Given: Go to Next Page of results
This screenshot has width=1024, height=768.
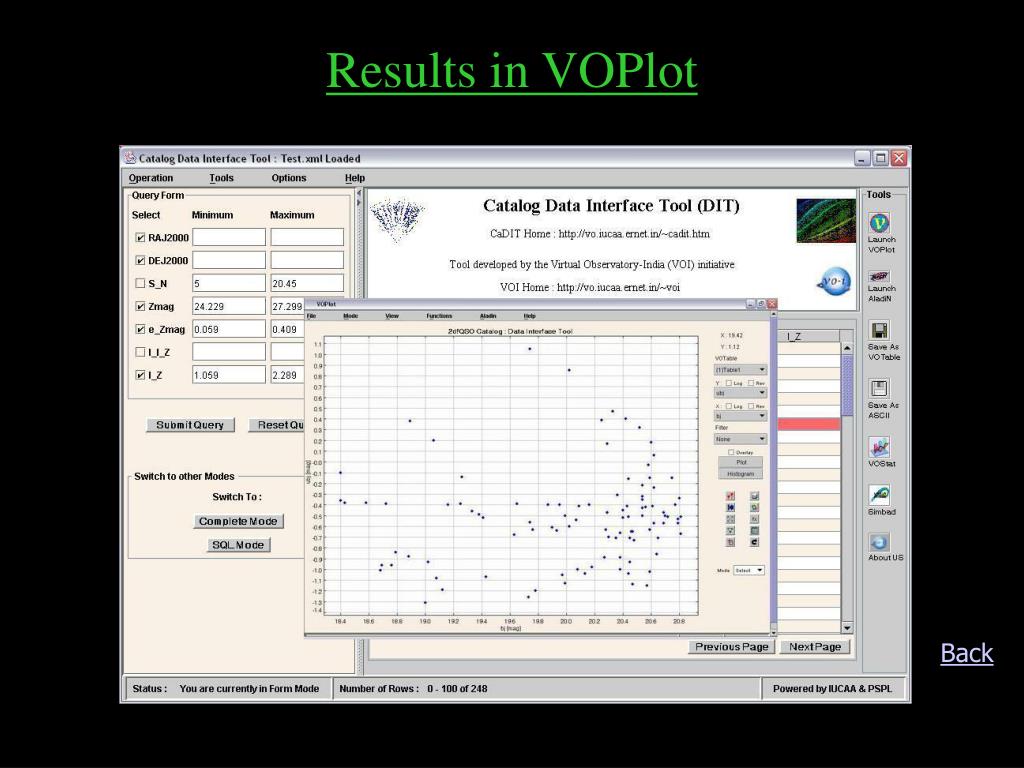Looking at the screenshot, I should (815, 647).
